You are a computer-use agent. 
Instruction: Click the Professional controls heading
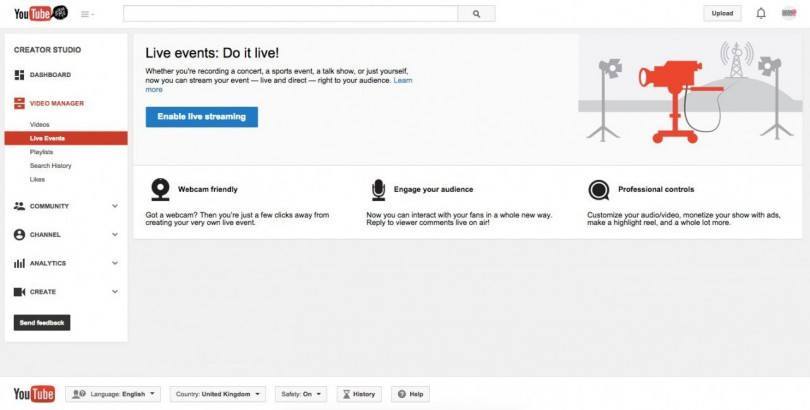(x=656, y=190)
